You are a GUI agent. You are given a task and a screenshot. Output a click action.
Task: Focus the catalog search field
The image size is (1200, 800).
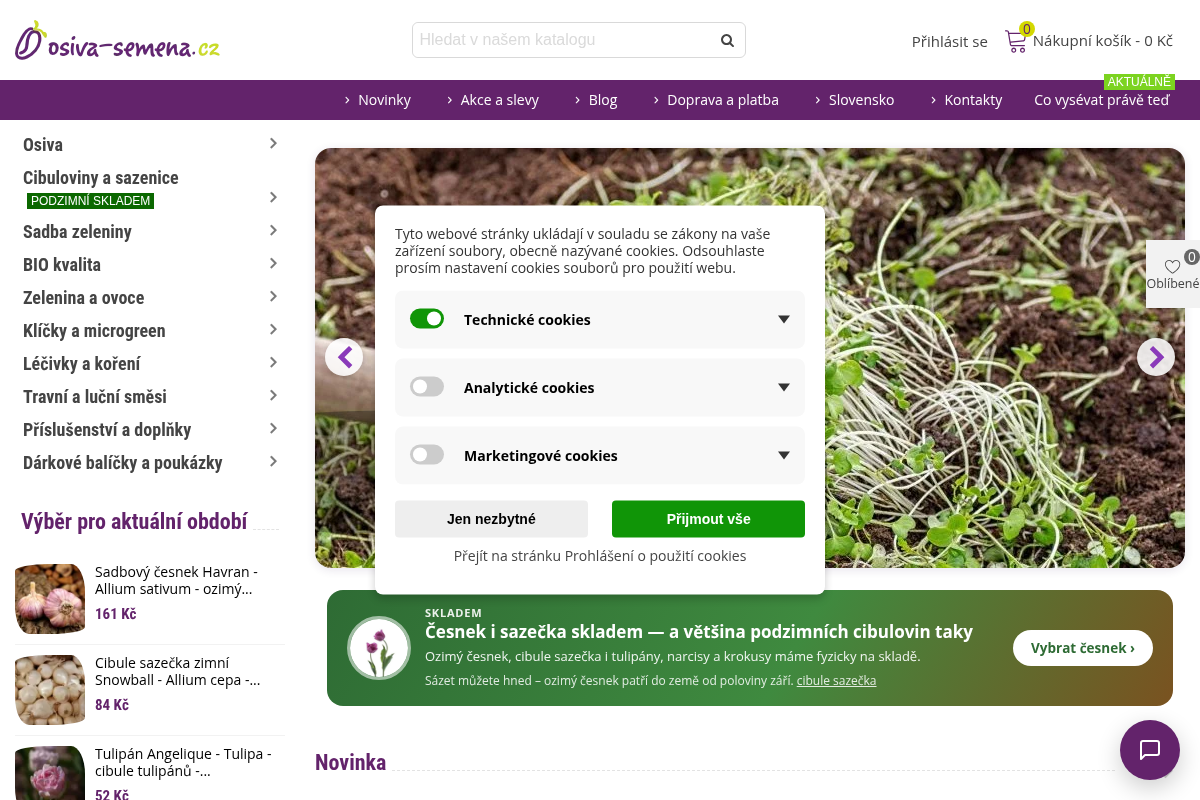click(579, 40)
